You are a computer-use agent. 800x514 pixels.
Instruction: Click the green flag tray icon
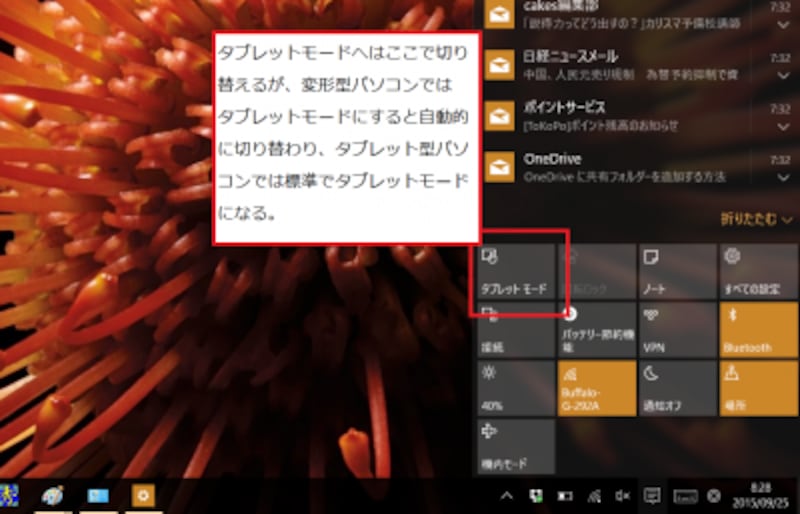(536, 496)
